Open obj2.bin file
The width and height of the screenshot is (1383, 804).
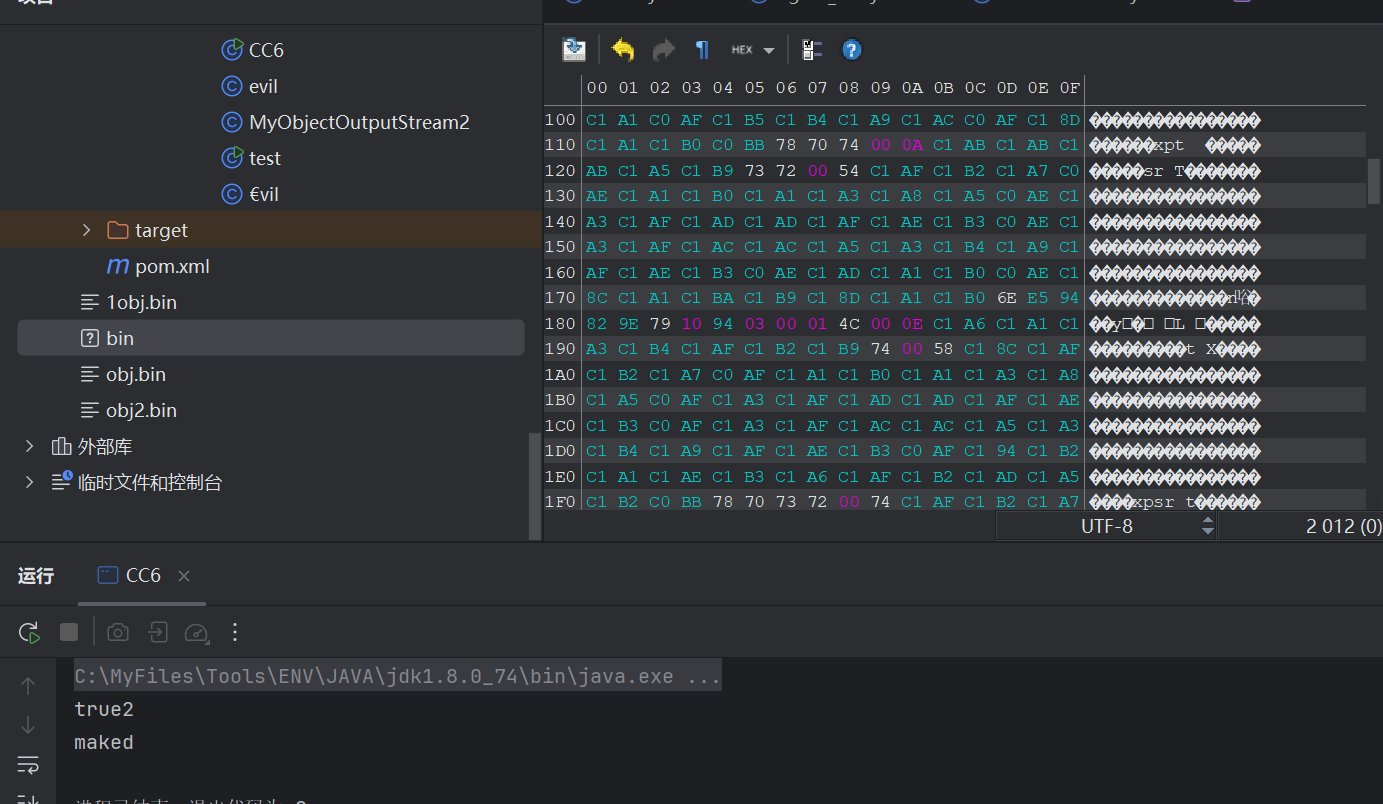141,410
